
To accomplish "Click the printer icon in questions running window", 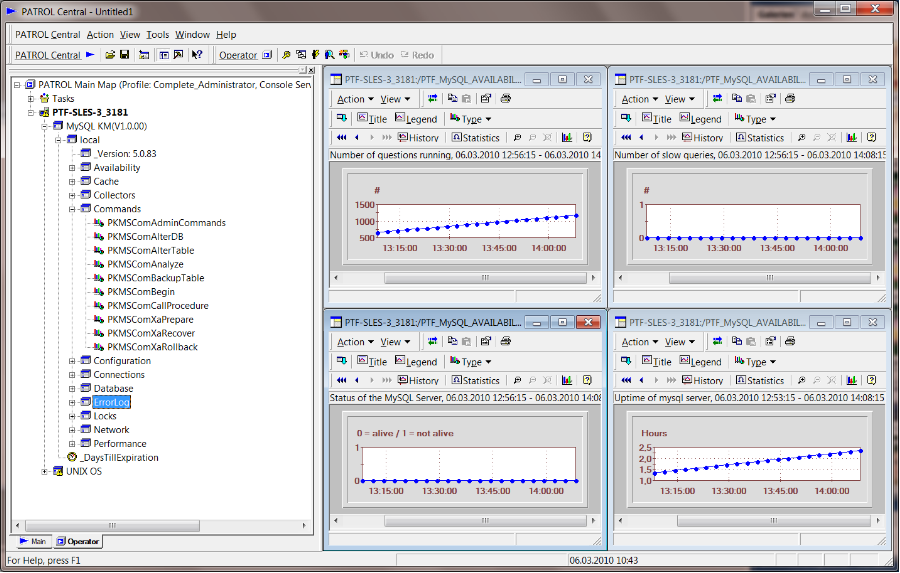I will point(506,99).
